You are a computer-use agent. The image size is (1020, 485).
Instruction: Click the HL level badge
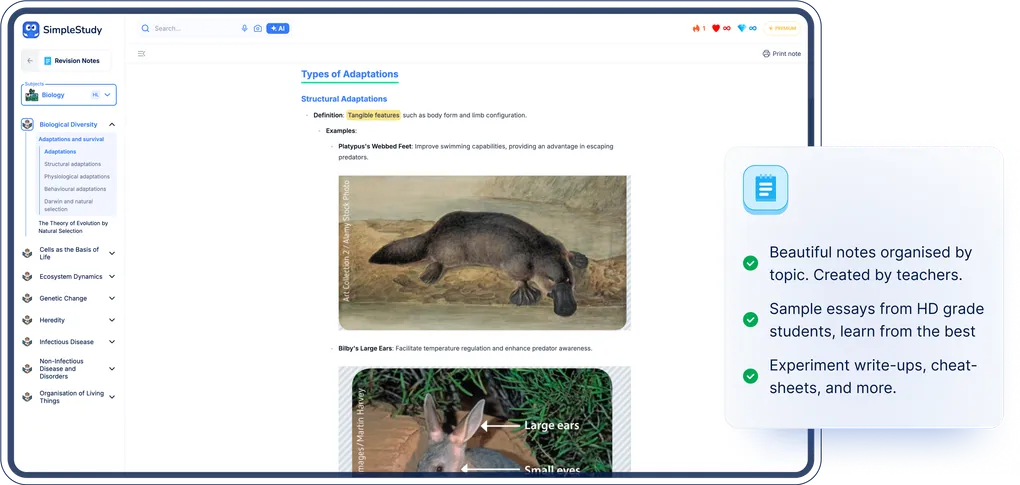point(95,95)
